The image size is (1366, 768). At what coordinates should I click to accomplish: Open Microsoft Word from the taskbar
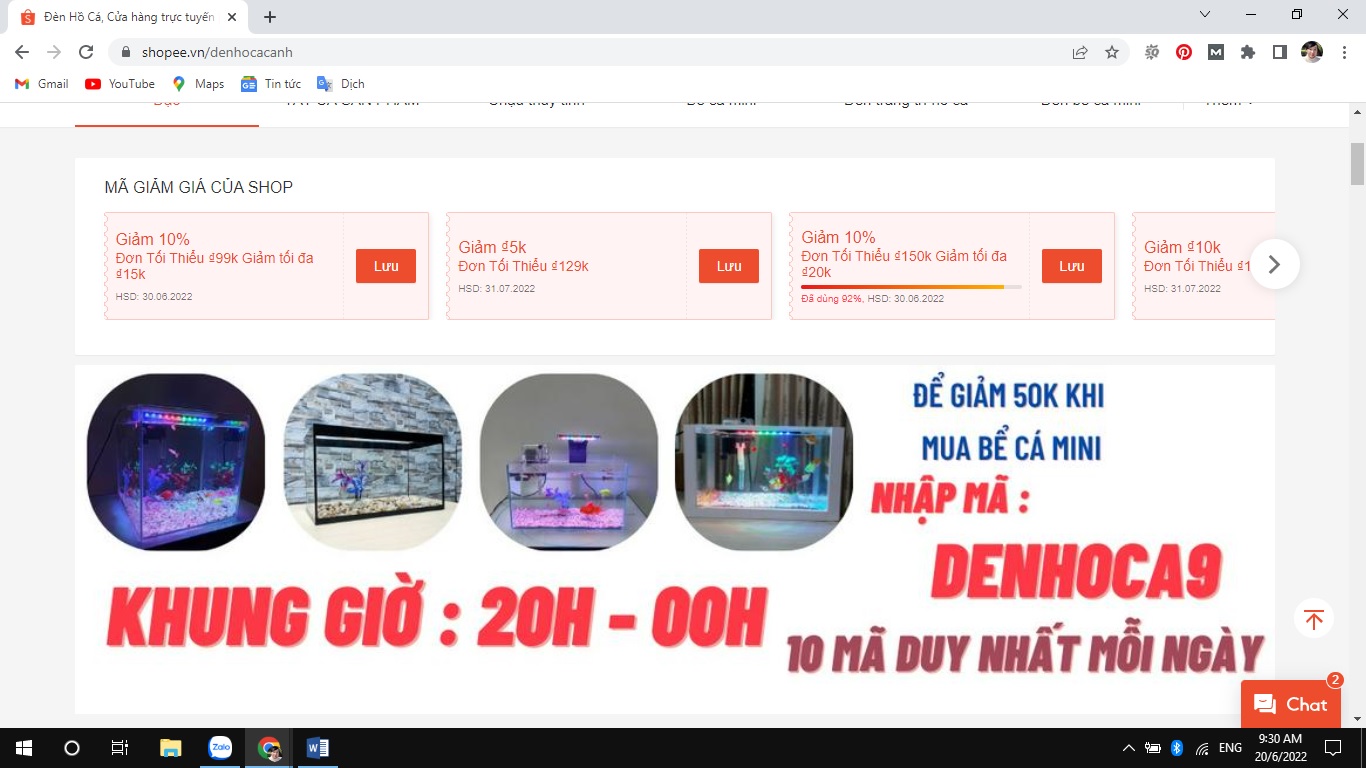(x=318, y=748)
